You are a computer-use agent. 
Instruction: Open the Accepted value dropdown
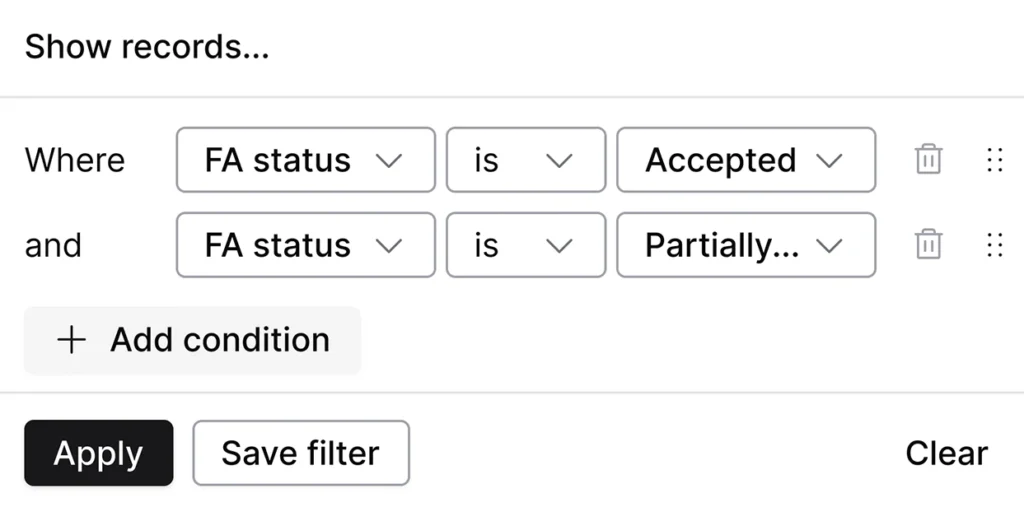pyautogui.click(x=745, y=160)
